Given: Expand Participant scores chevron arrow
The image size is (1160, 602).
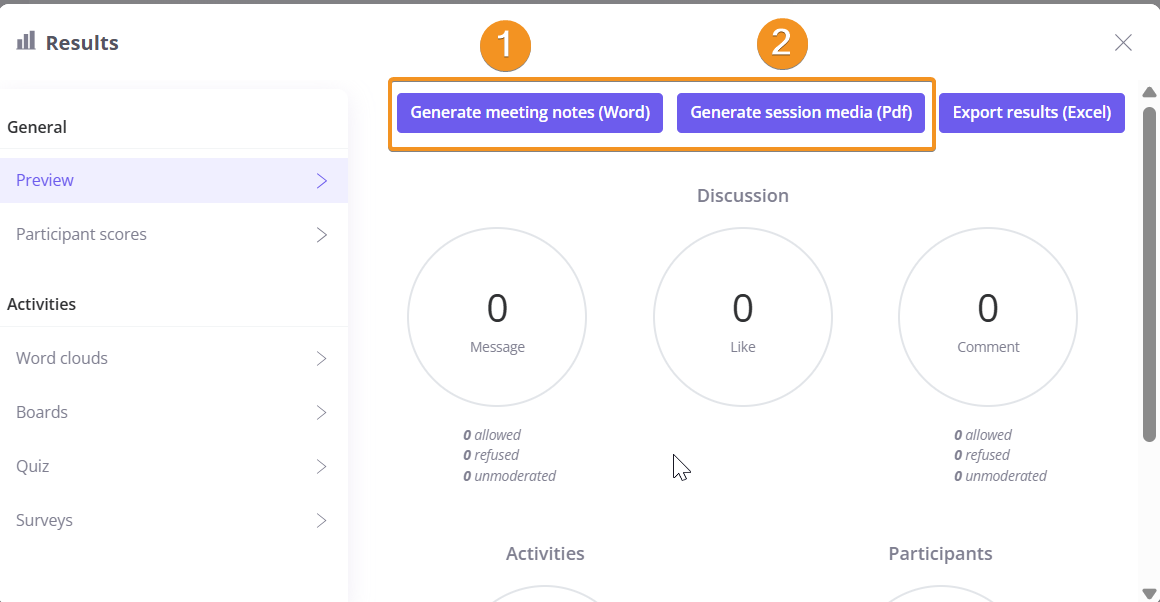Looking at the screenshot, I should click(x=322, y=235).
